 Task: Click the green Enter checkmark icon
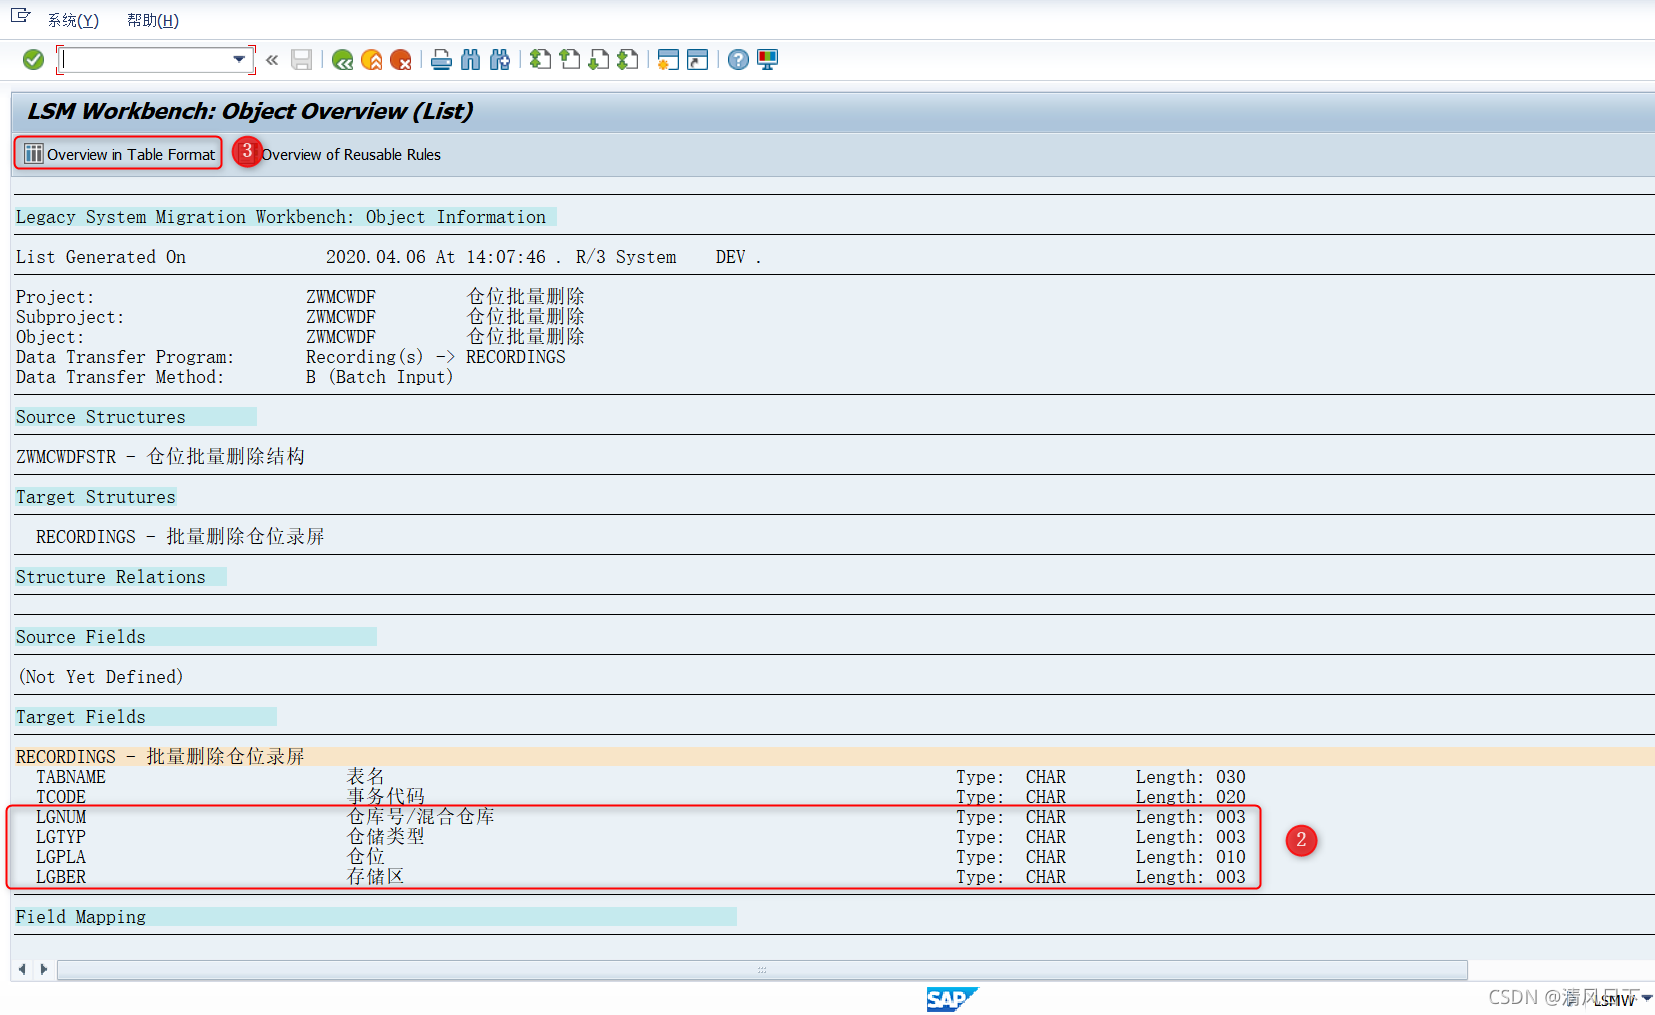tap(33, 60)
